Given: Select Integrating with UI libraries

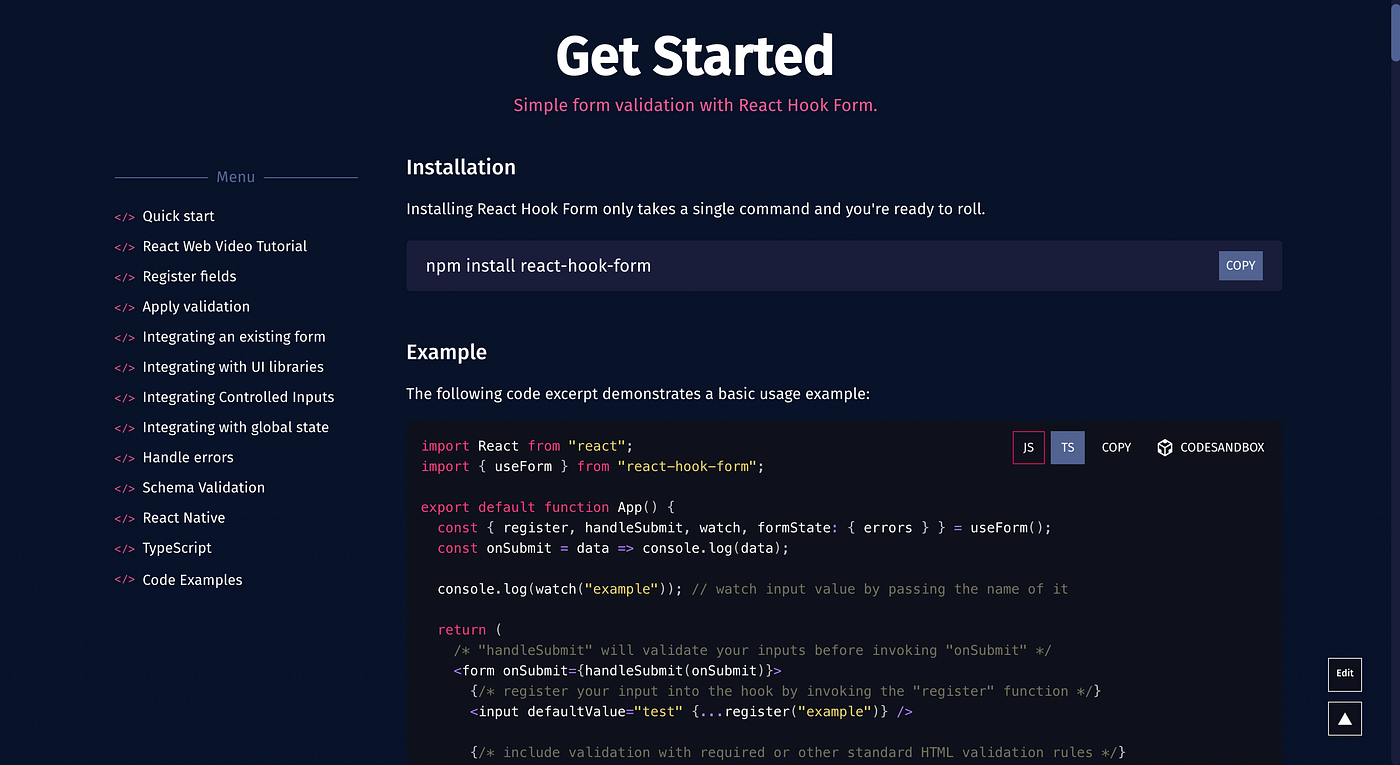Looking at the screenshot, I should pyautogui.click(x=233, y=367).
